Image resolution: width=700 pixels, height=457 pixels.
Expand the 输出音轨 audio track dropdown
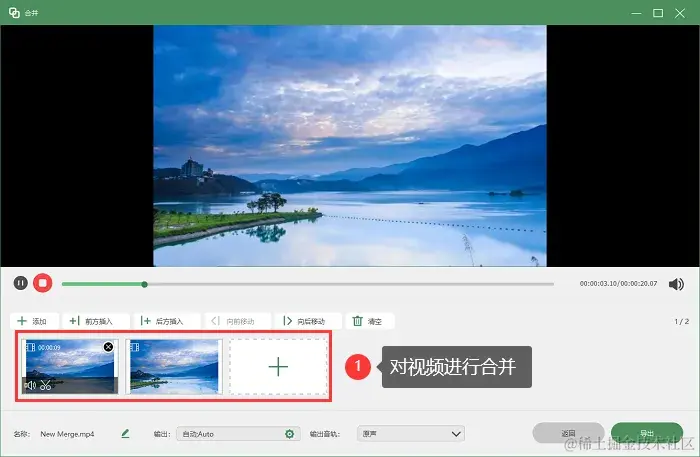click(411, 434)
